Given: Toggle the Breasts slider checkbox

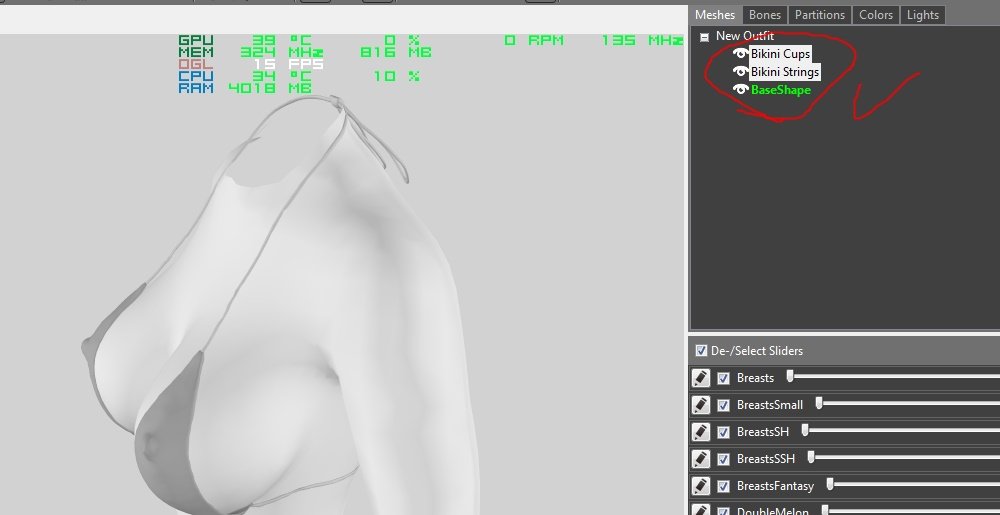Looking at the screenshot, I should pos(723,378).
